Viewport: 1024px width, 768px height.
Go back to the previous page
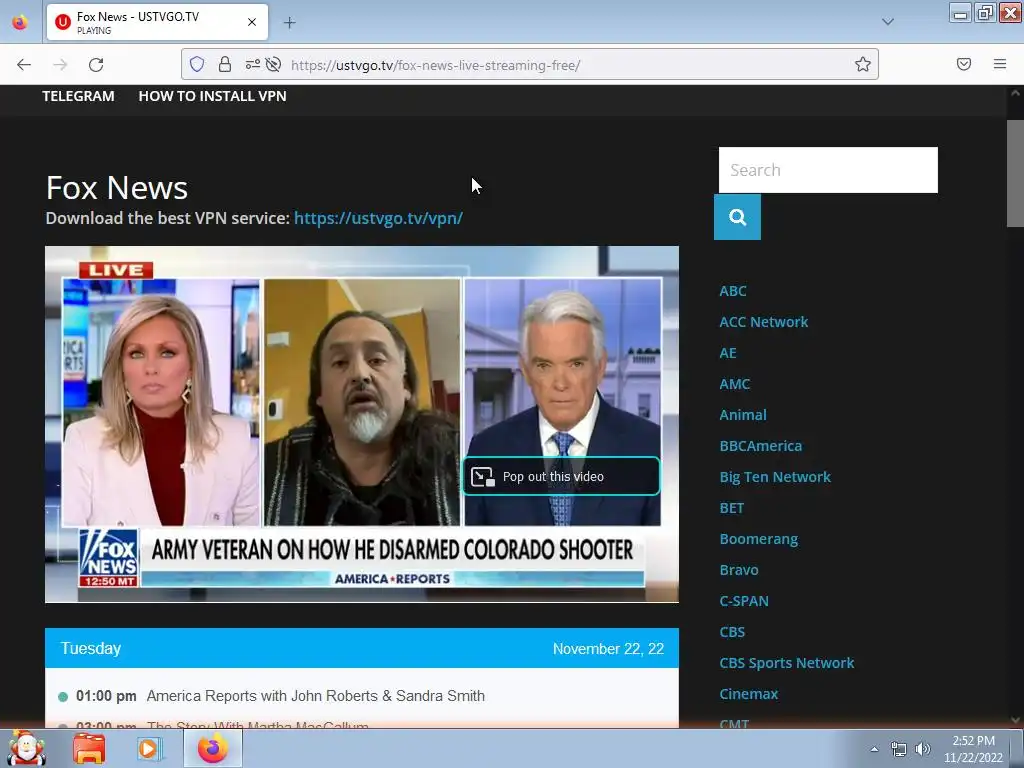(24, 64)
